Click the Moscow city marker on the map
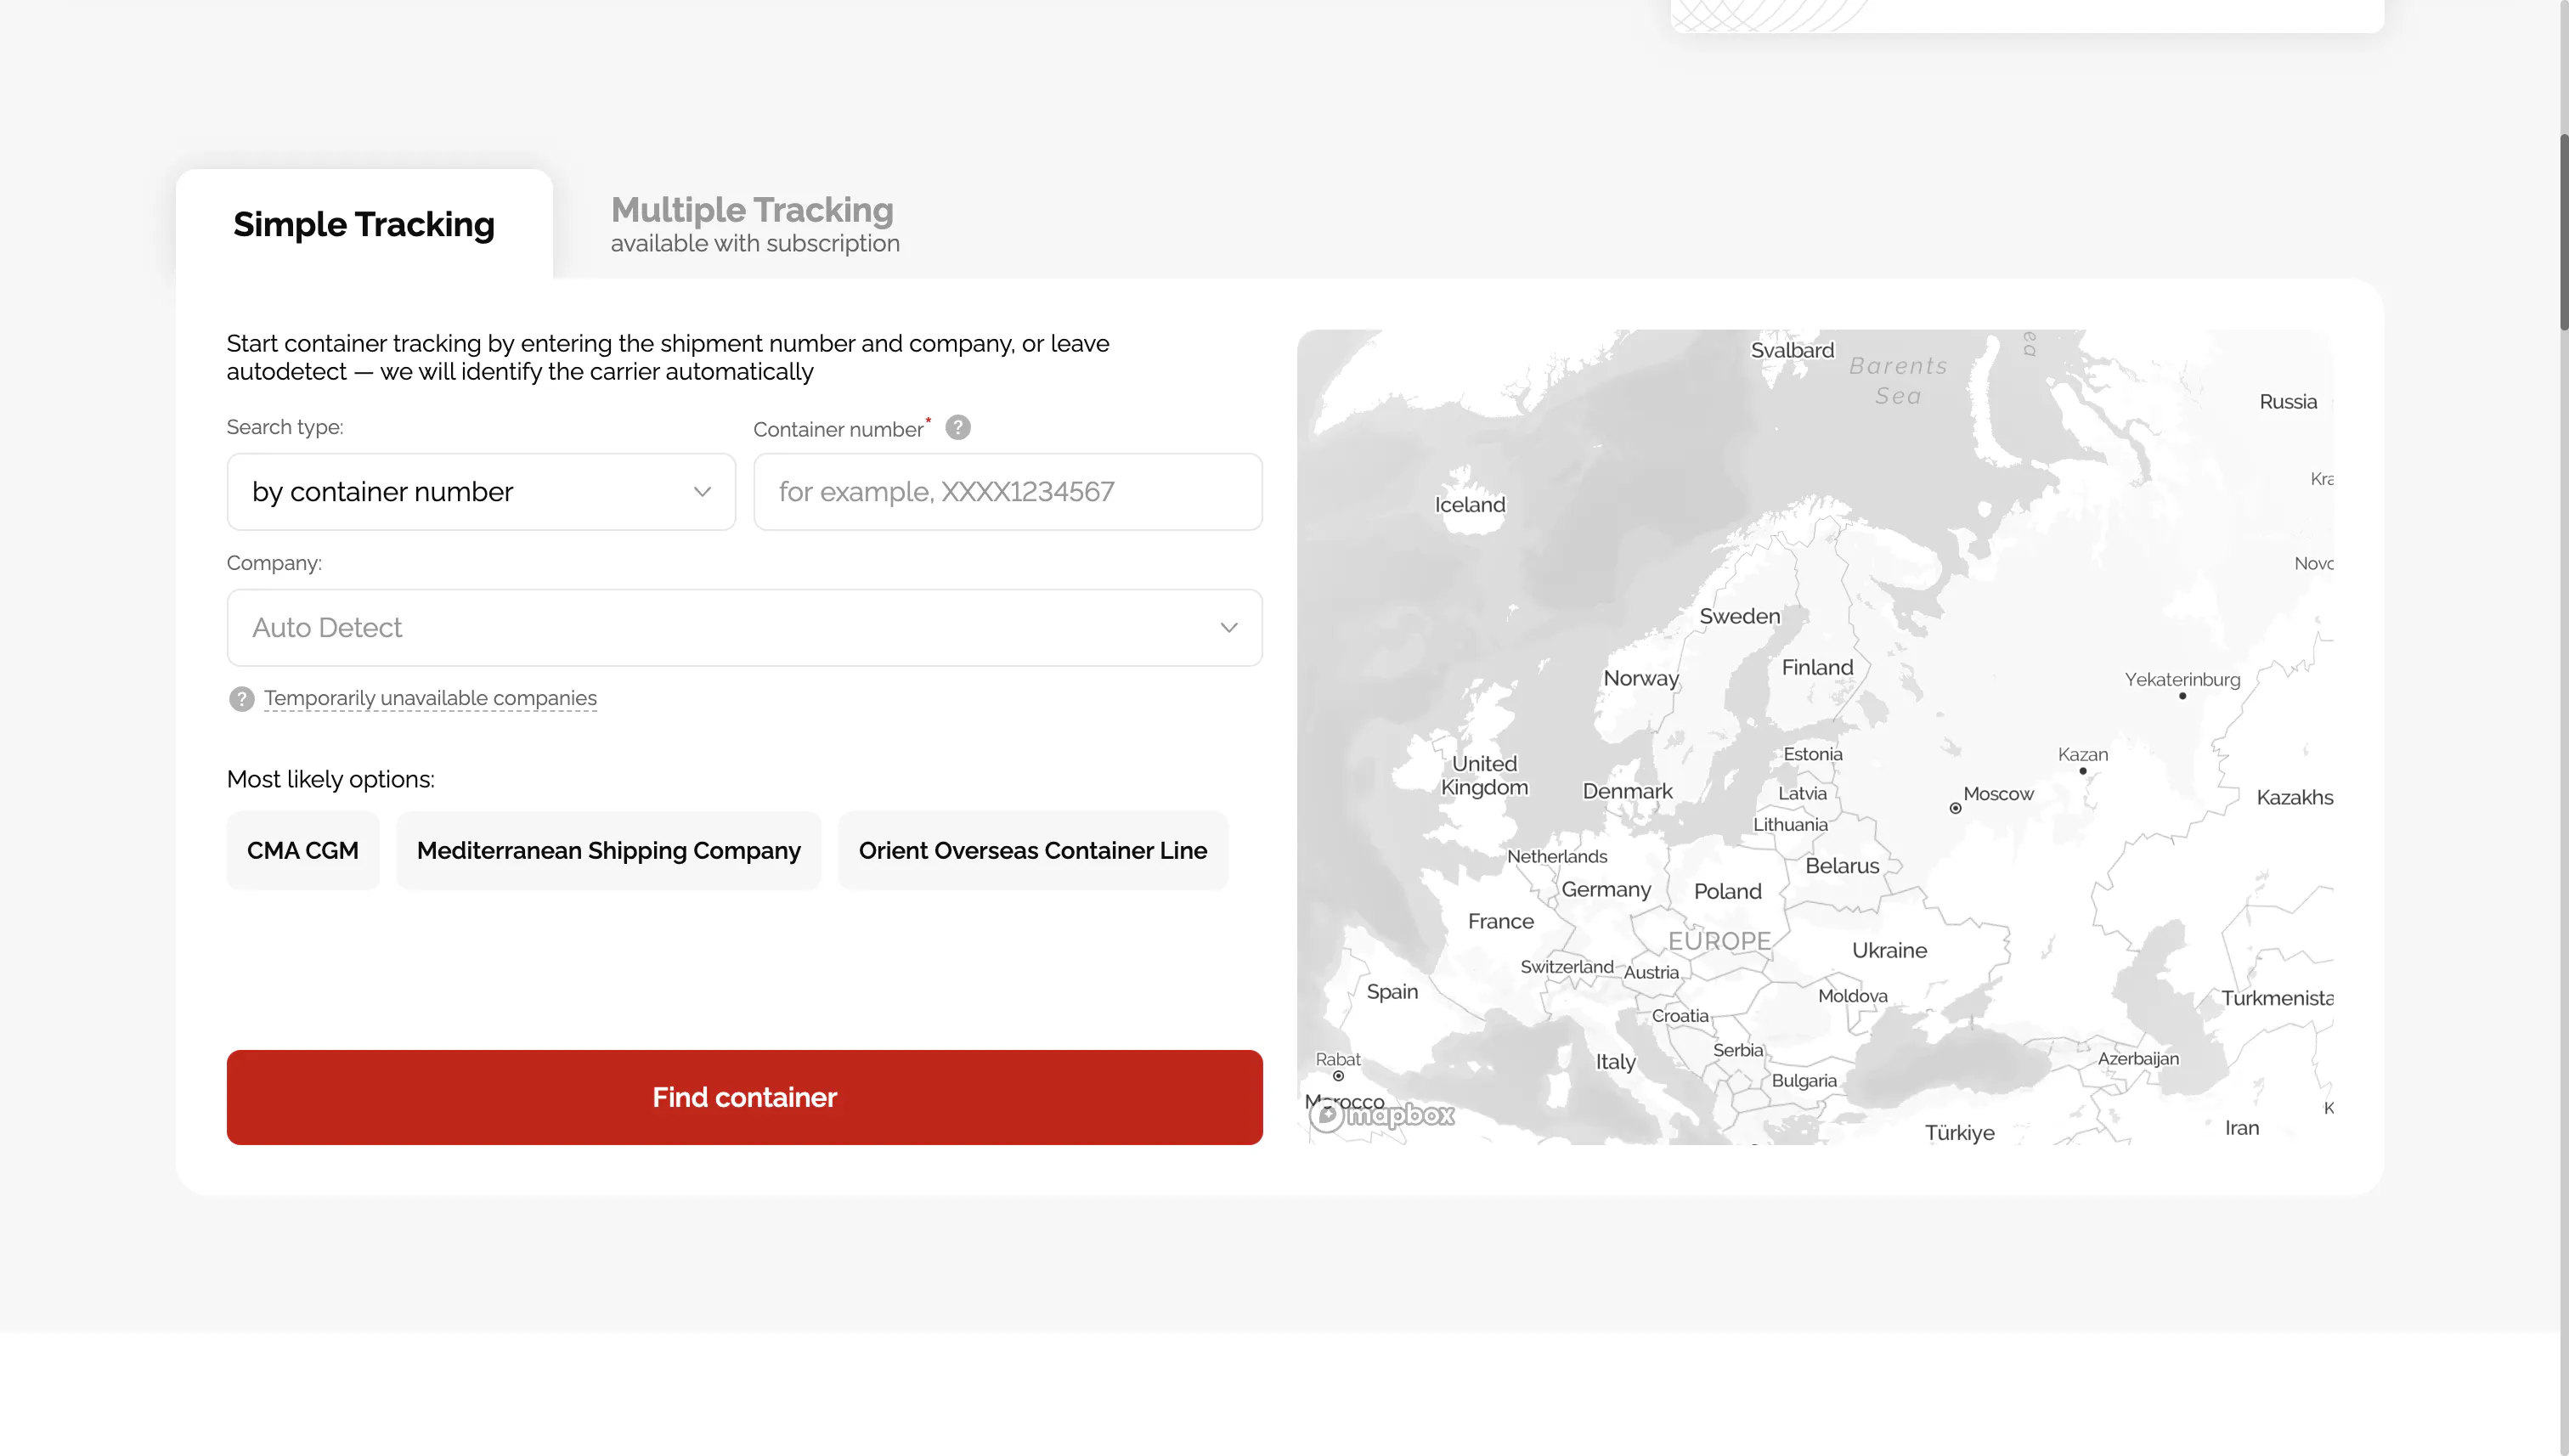Viewport: 2569px width, 1456px height. [1955, 808]
